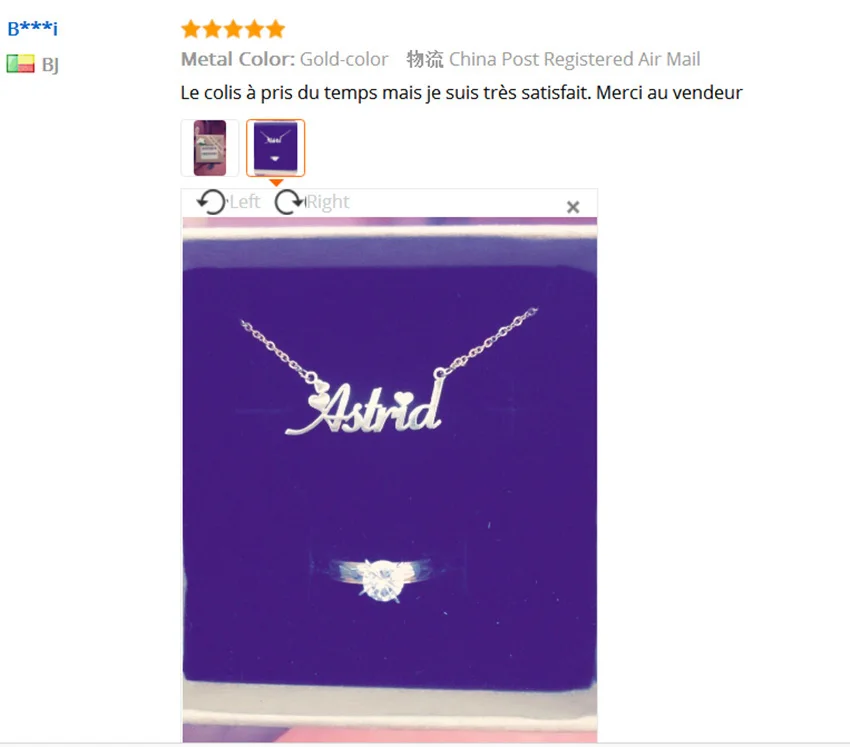Select the highlighted purple box thumbnail

click(275, 148)
